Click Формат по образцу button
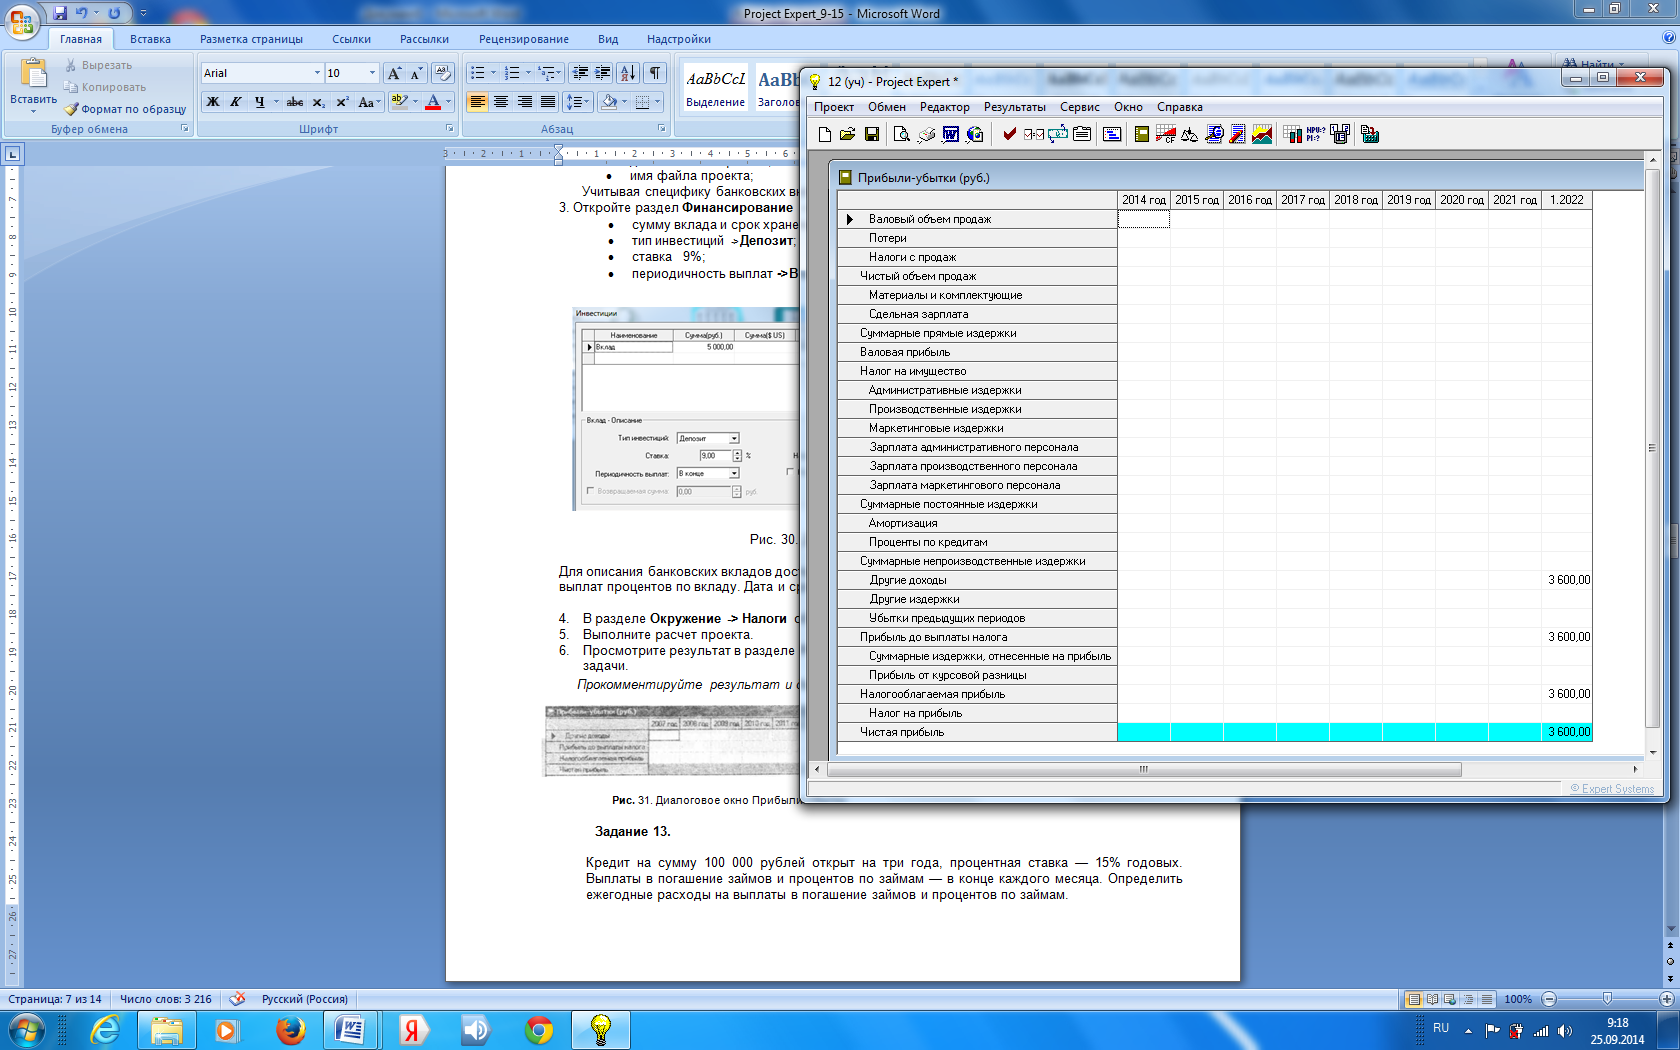Viewport: 1680px width, 1050px height. click(125, 109)
